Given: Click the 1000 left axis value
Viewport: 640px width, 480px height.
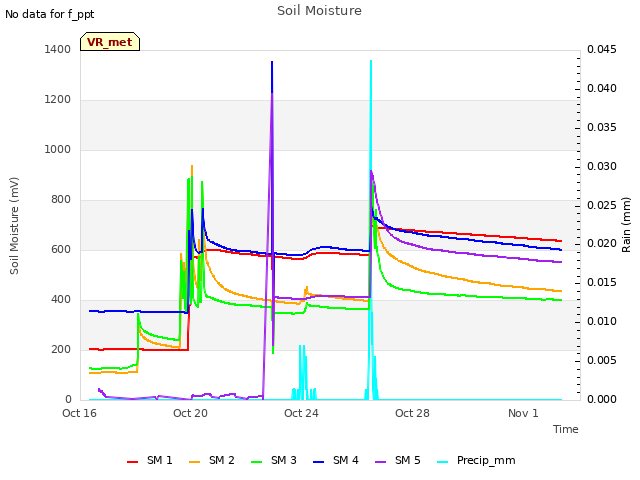Looking at the screenshot, I should pyautogui.click(x=58, y=149).
